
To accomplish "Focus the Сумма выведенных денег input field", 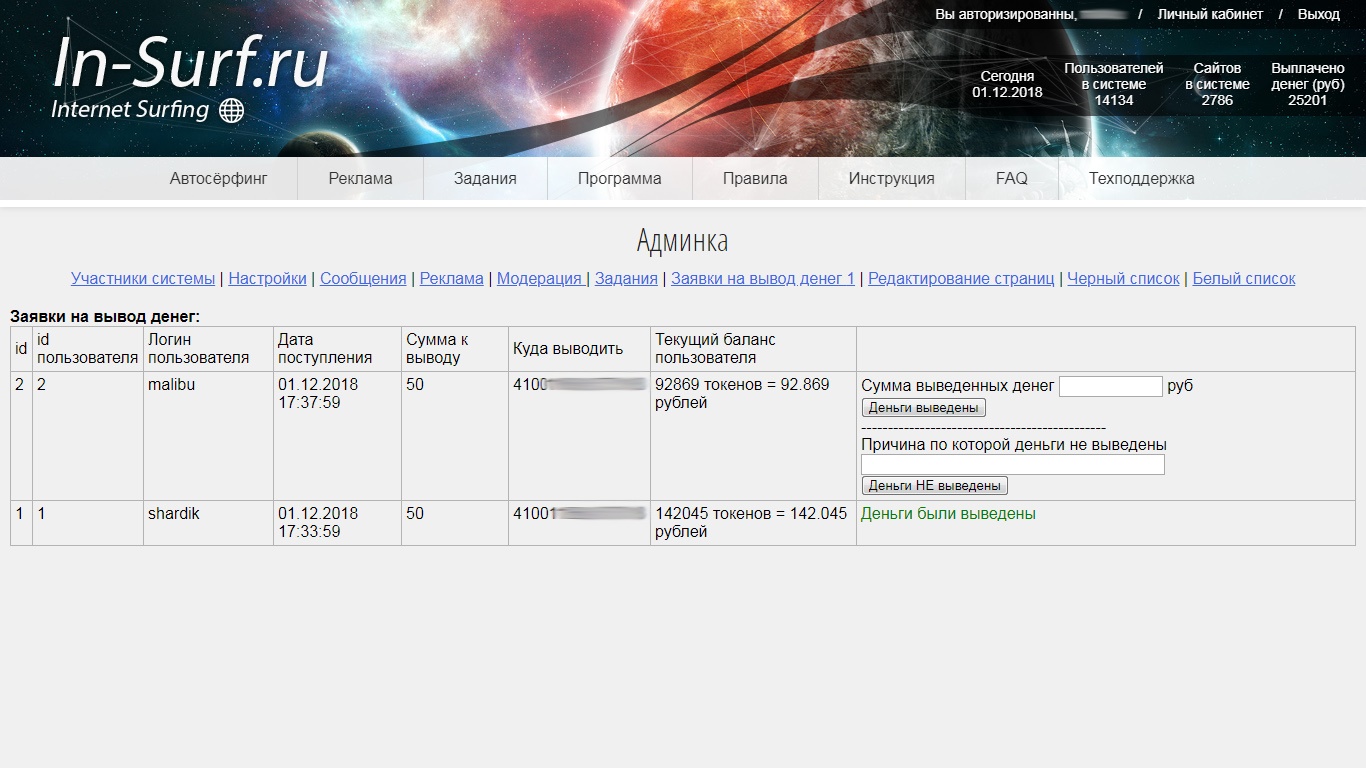I will [x=1111, y=386].
